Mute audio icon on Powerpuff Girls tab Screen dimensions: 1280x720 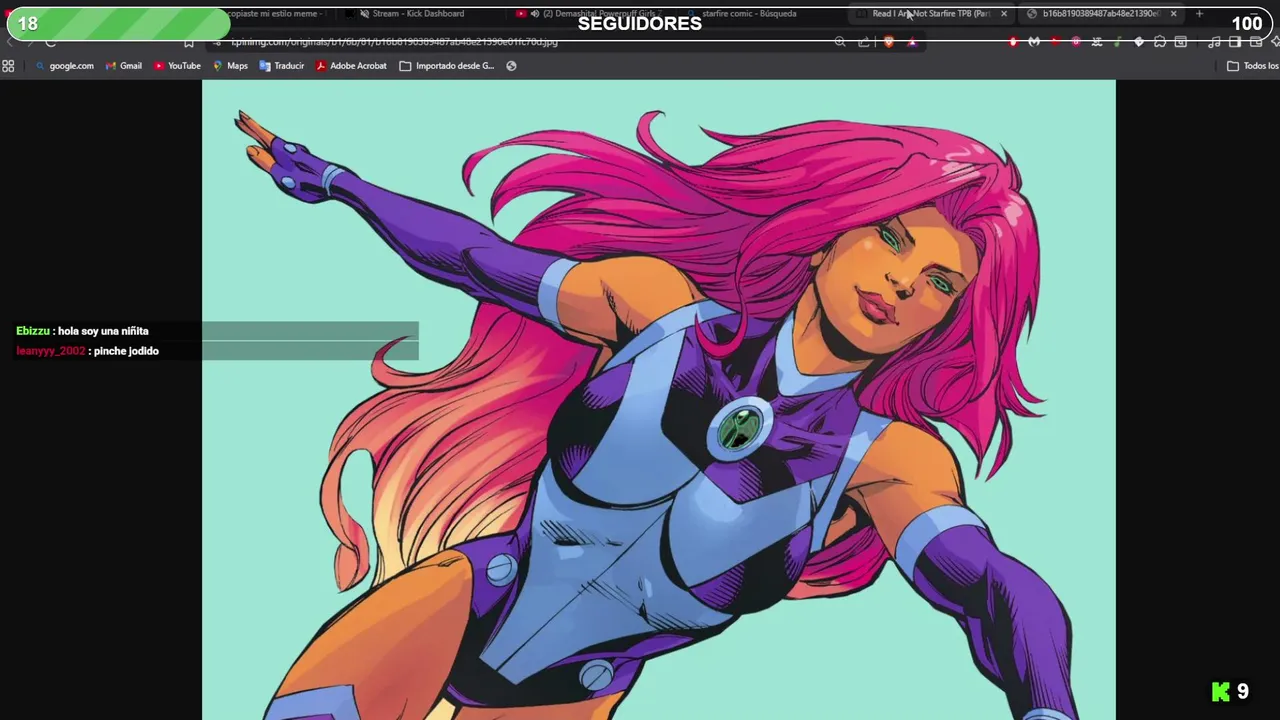pos(535,14)
